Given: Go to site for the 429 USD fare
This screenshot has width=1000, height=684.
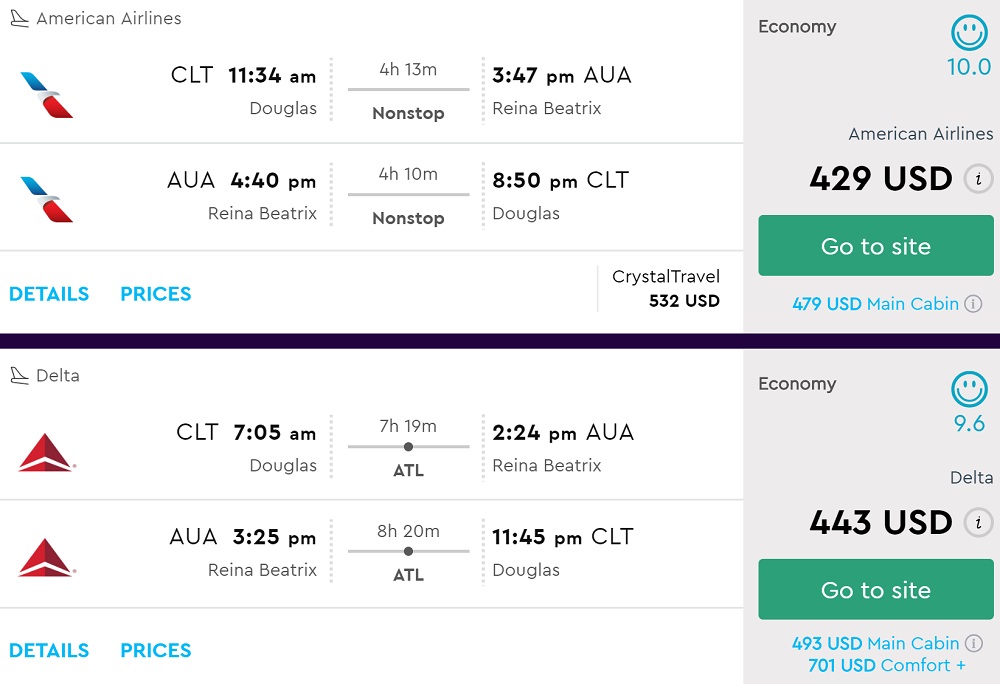Looking at the screenshot, I should click(875, 246).
